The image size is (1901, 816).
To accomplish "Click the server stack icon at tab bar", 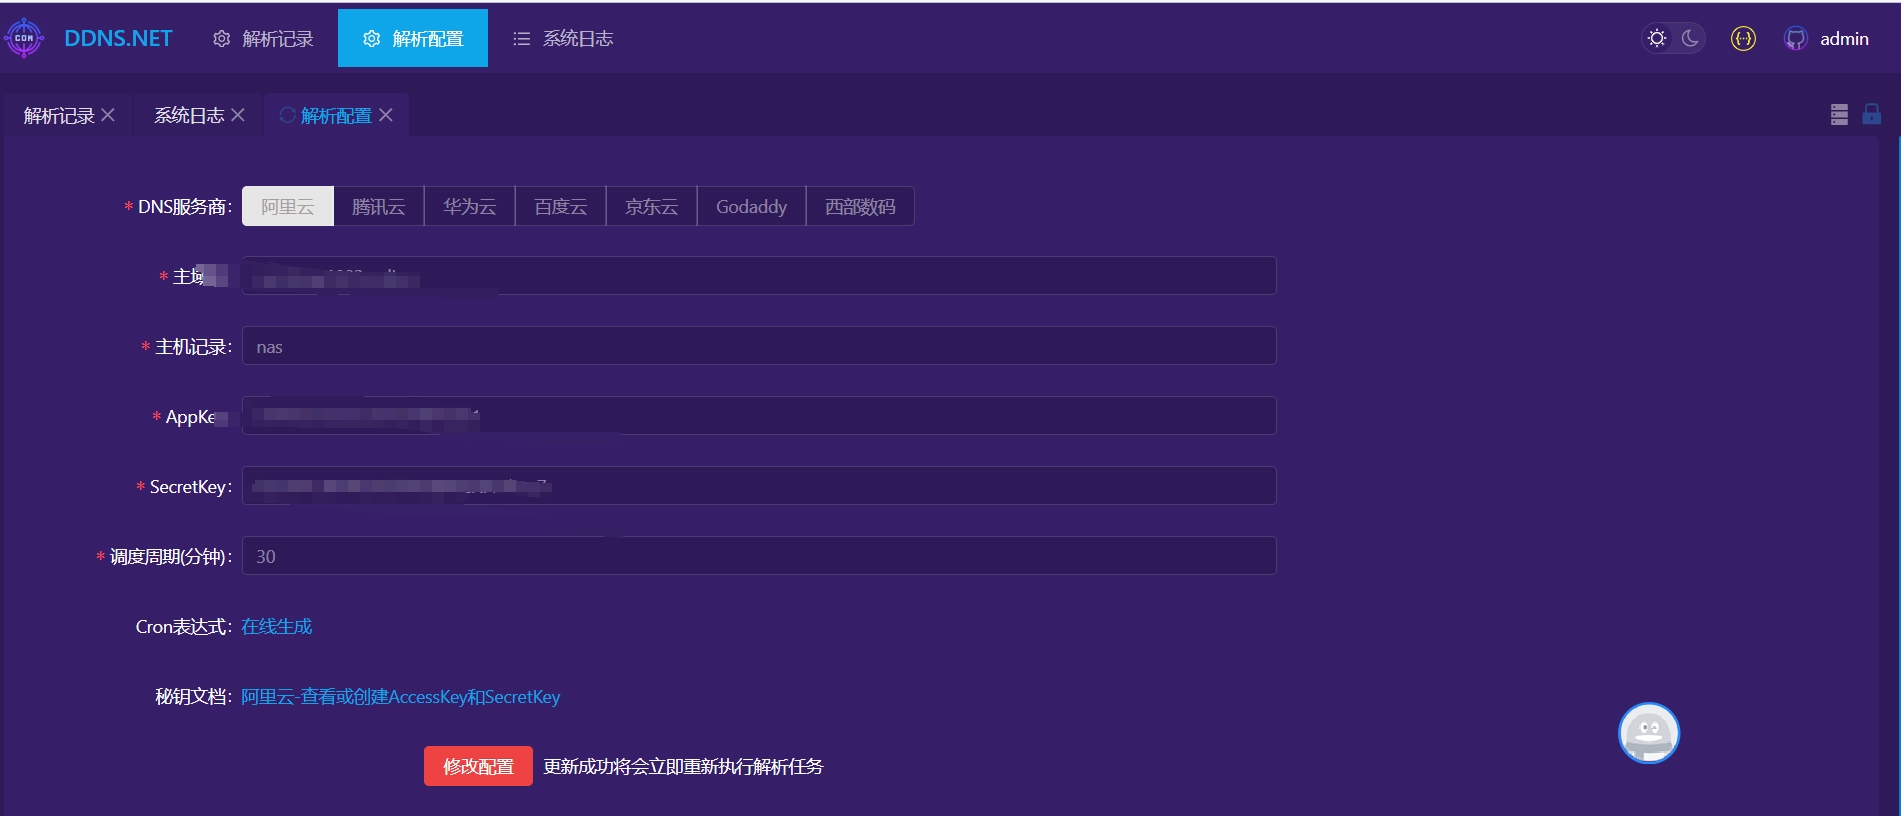I will pyautogui.click(x=1839, y=114).
